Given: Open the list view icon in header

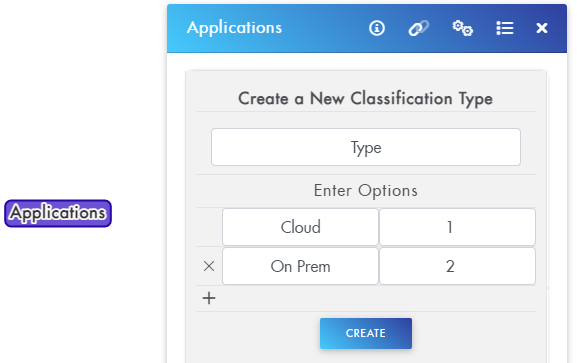Looking at the screenshot, I should pyautogui.click(x=505, y=28).
